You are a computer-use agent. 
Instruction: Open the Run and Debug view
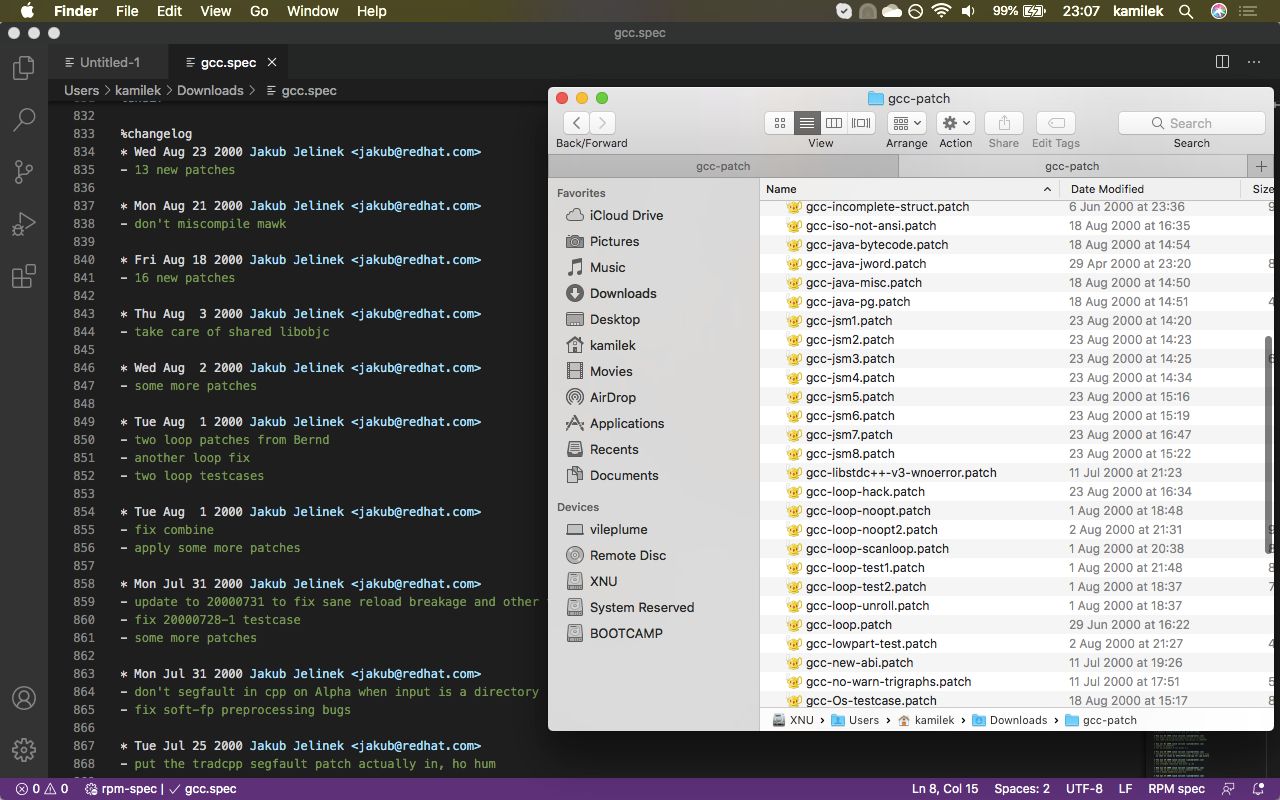(24, 224)
